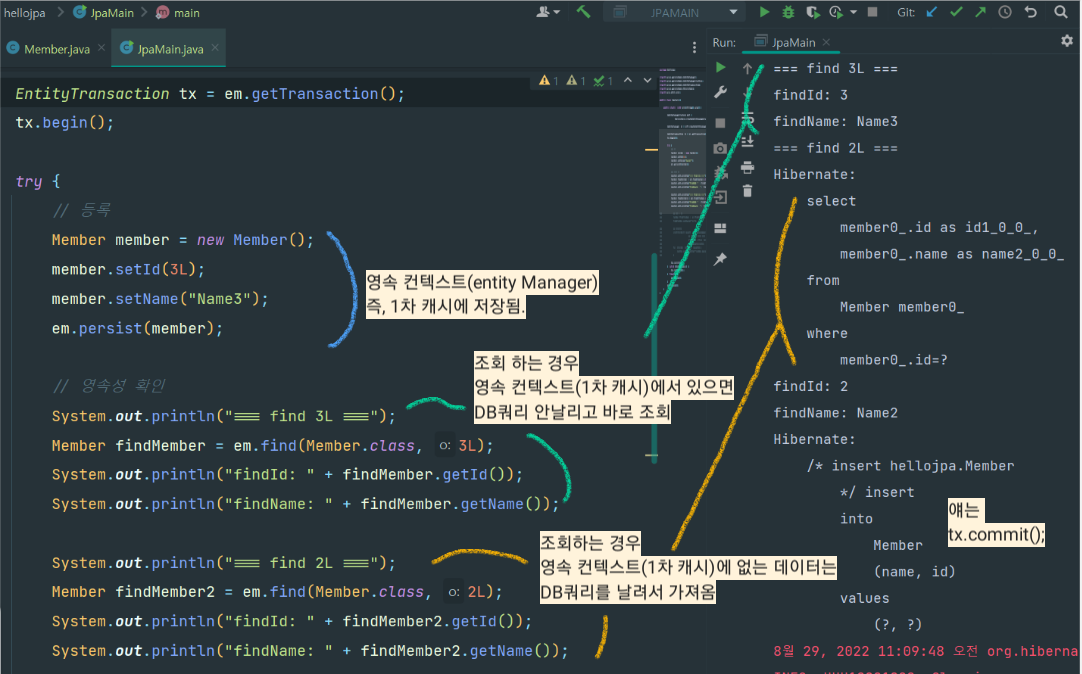The width and height of the screenshot is (1082, 674).
Task: Pin the Run tool window with the pin icon
Action: (x=721, y=258)
